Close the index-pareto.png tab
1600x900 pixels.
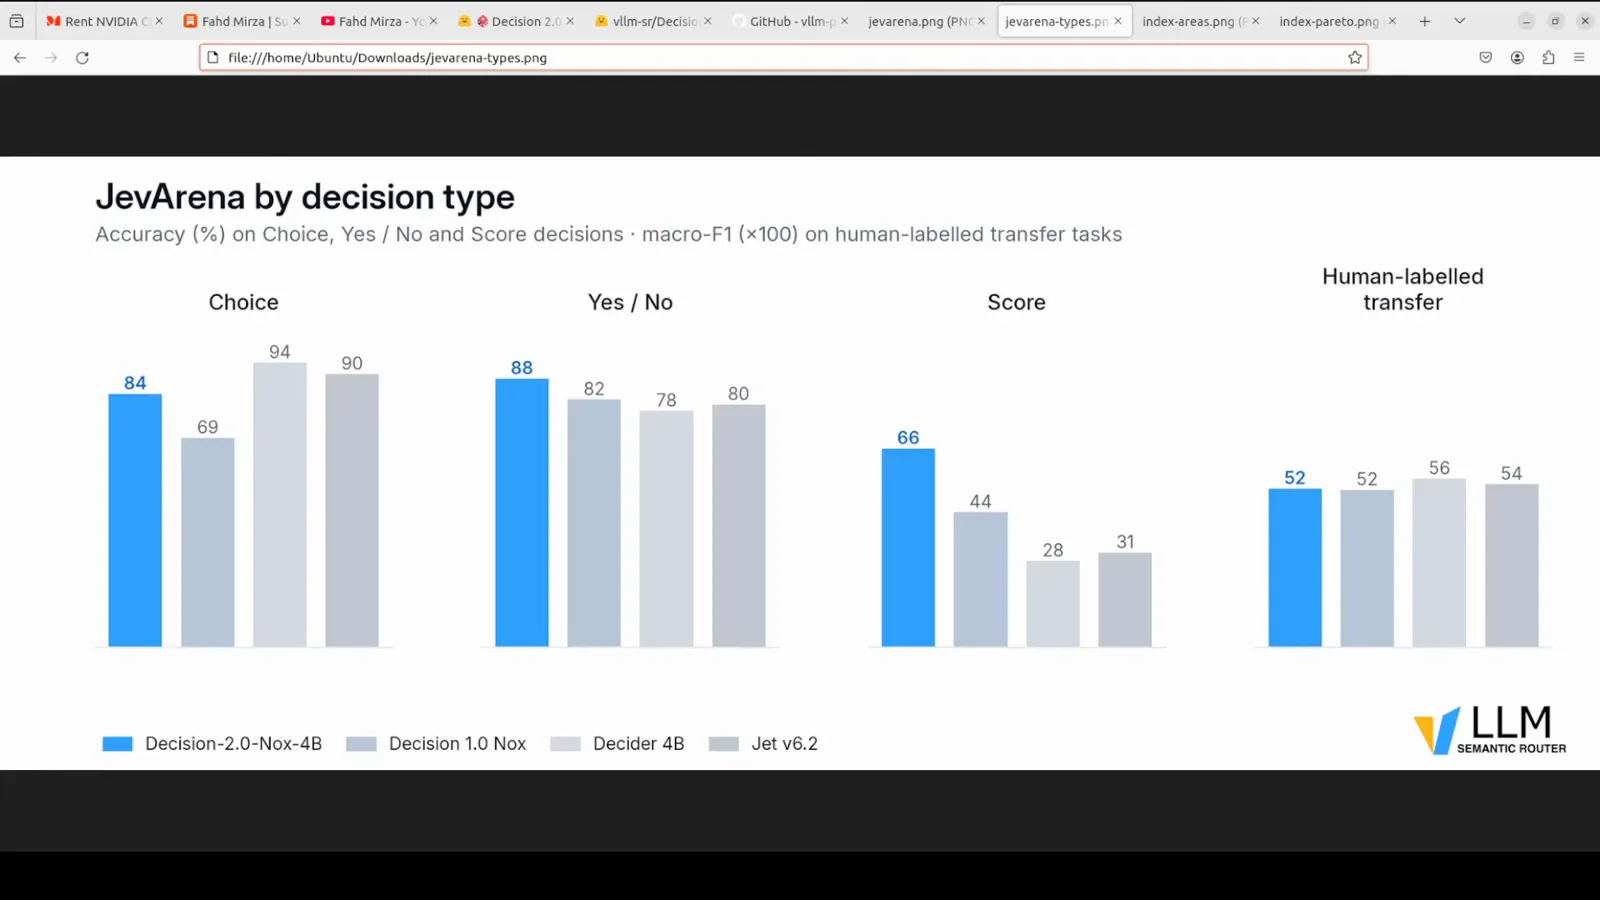tap(1392, 21)
